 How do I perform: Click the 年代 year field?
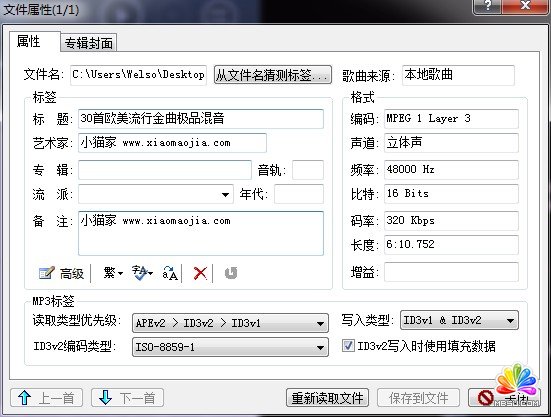[299, 194]
